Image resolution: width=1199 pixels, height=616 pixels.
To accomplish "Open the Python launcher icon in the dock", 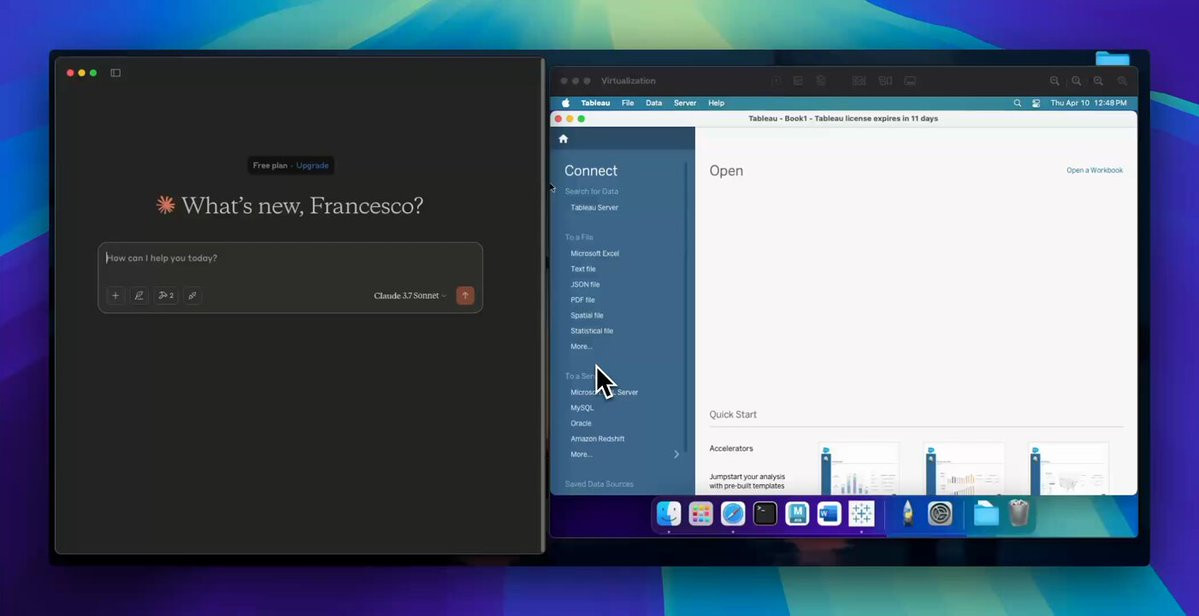I will pos(907,514).
